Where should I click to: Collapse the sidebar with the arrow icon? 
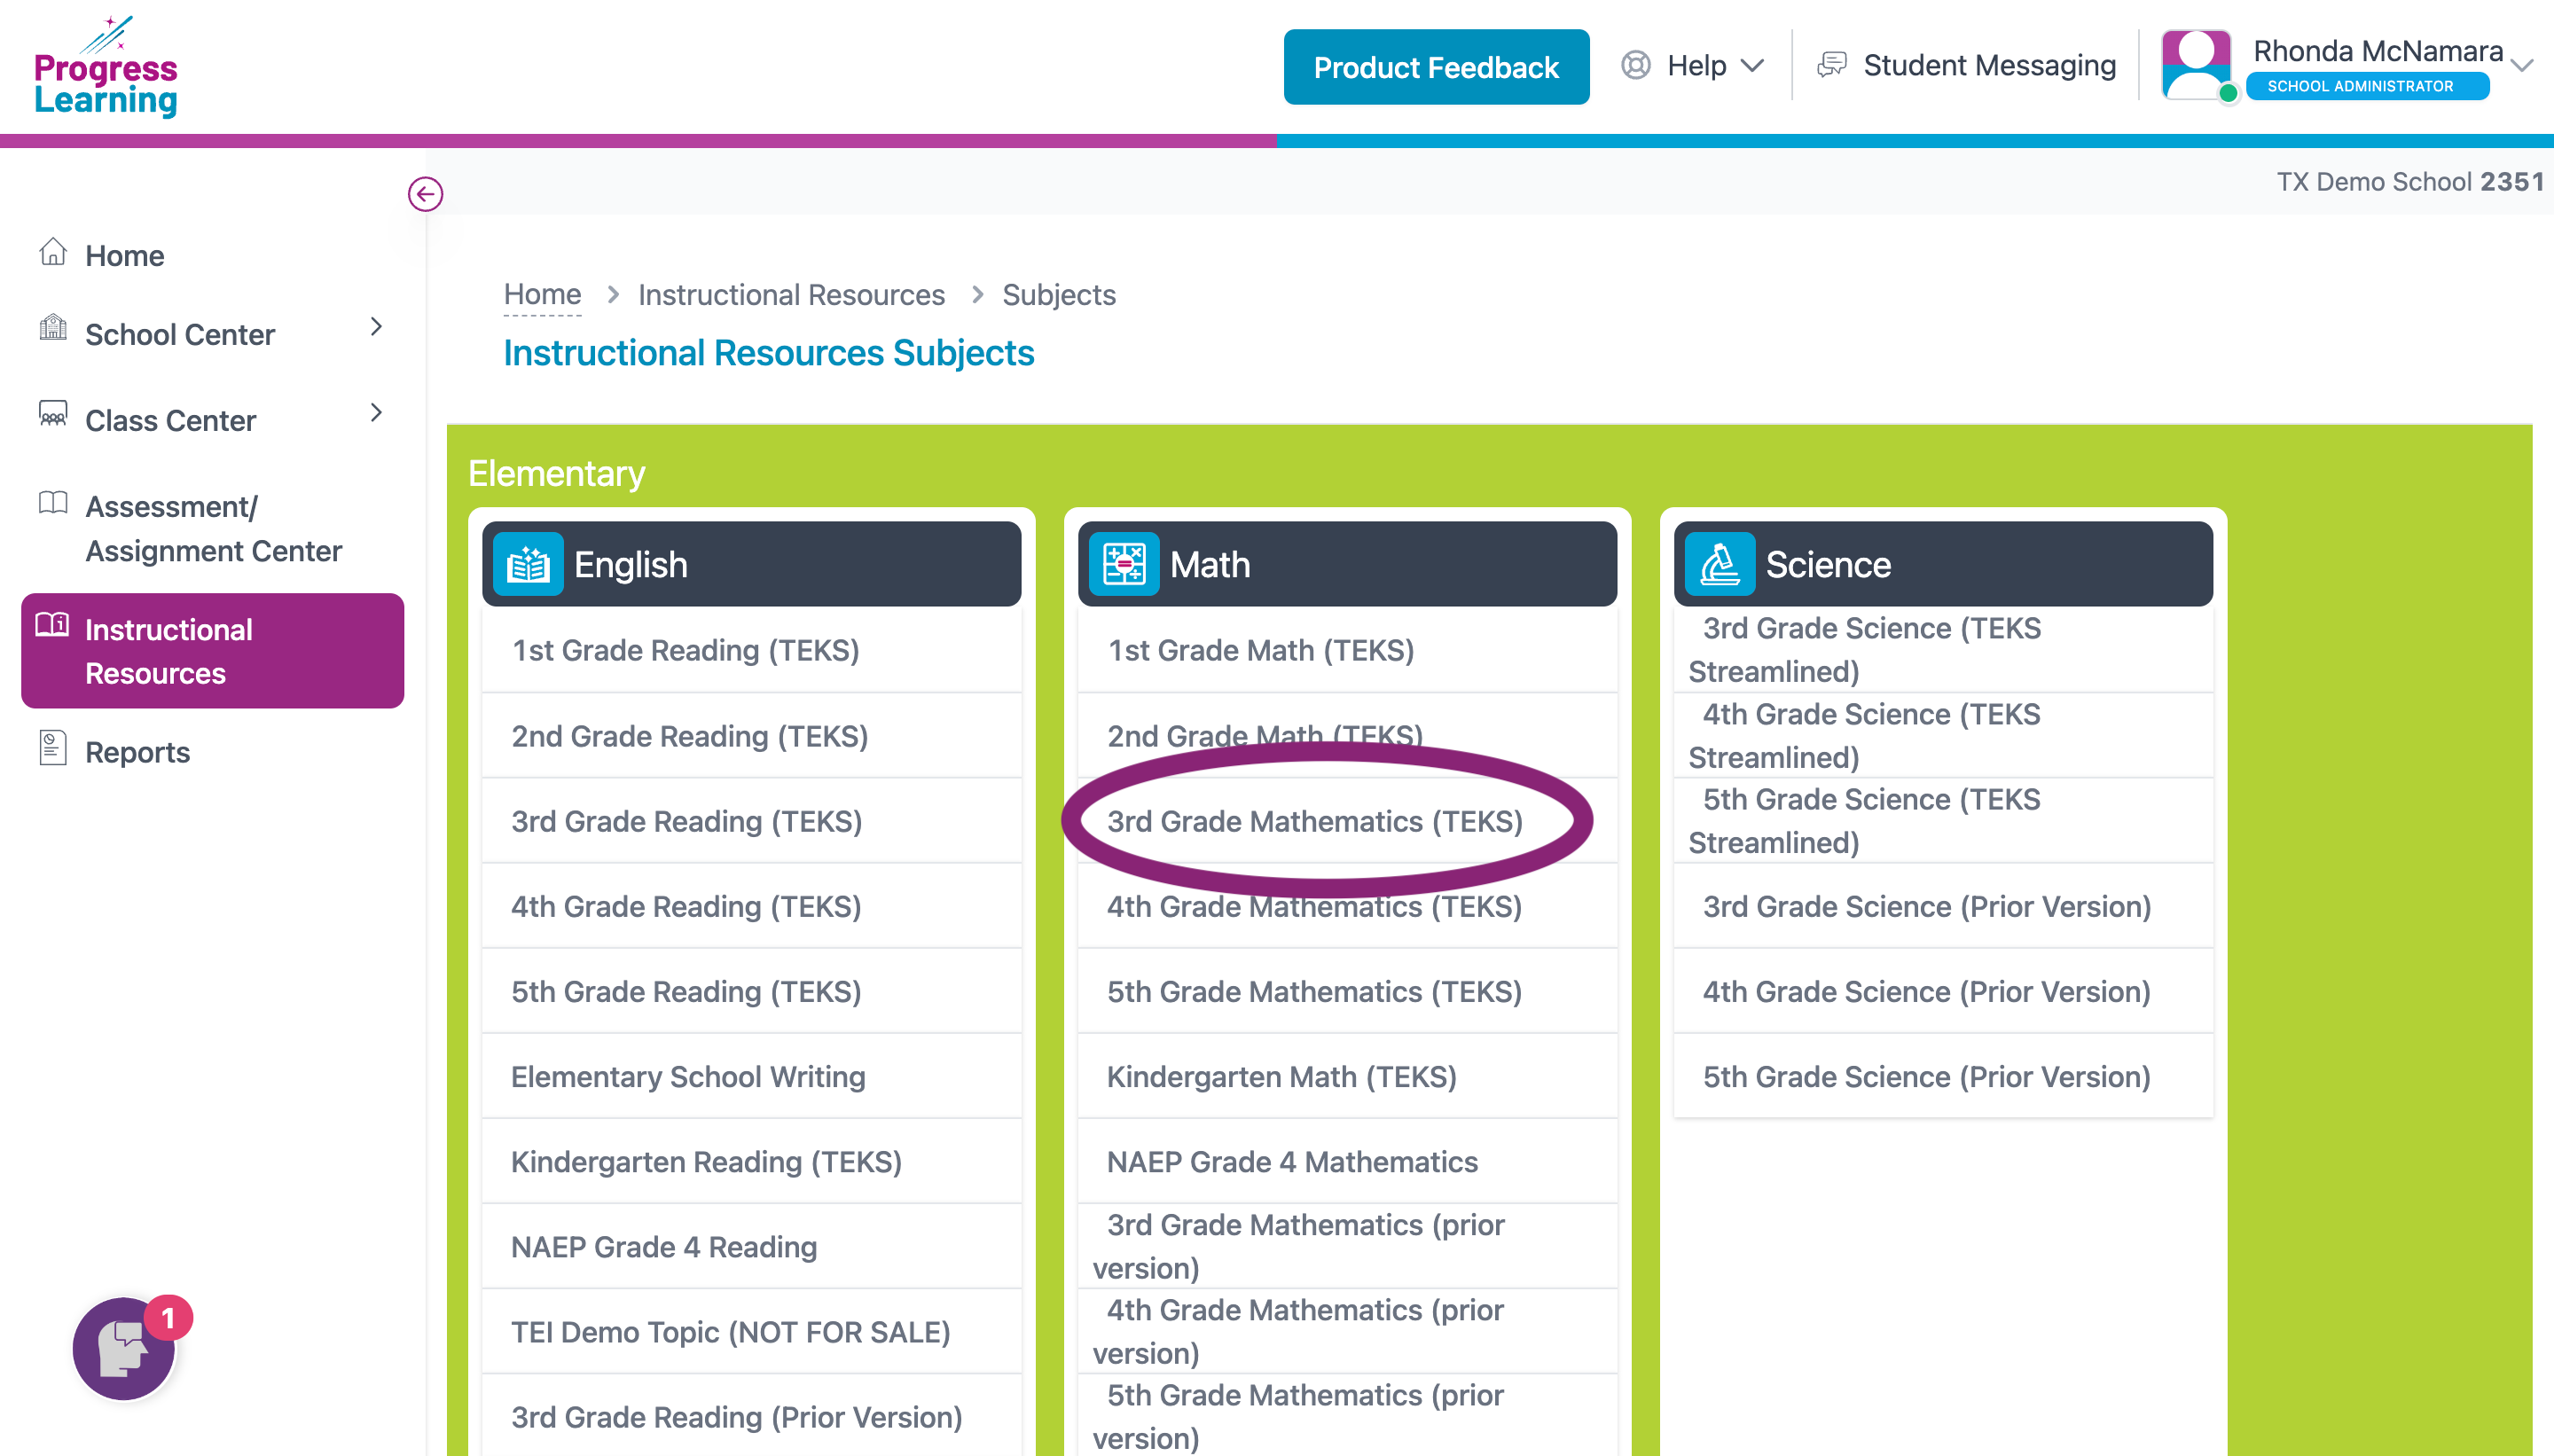(x=425, y=194)
